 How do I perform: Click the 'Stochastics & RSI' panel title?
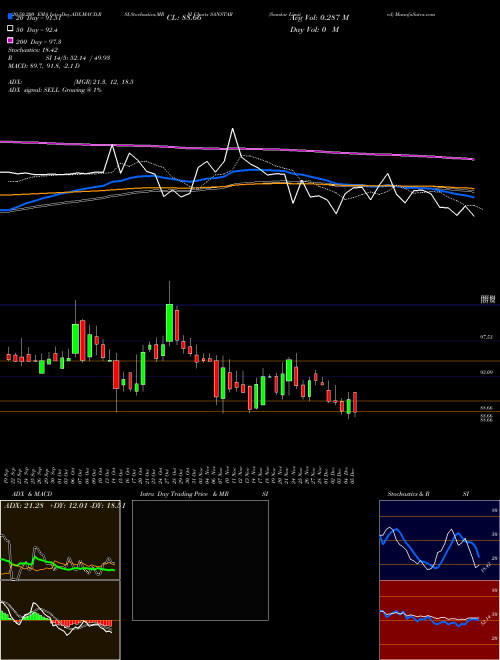[428, 494]
